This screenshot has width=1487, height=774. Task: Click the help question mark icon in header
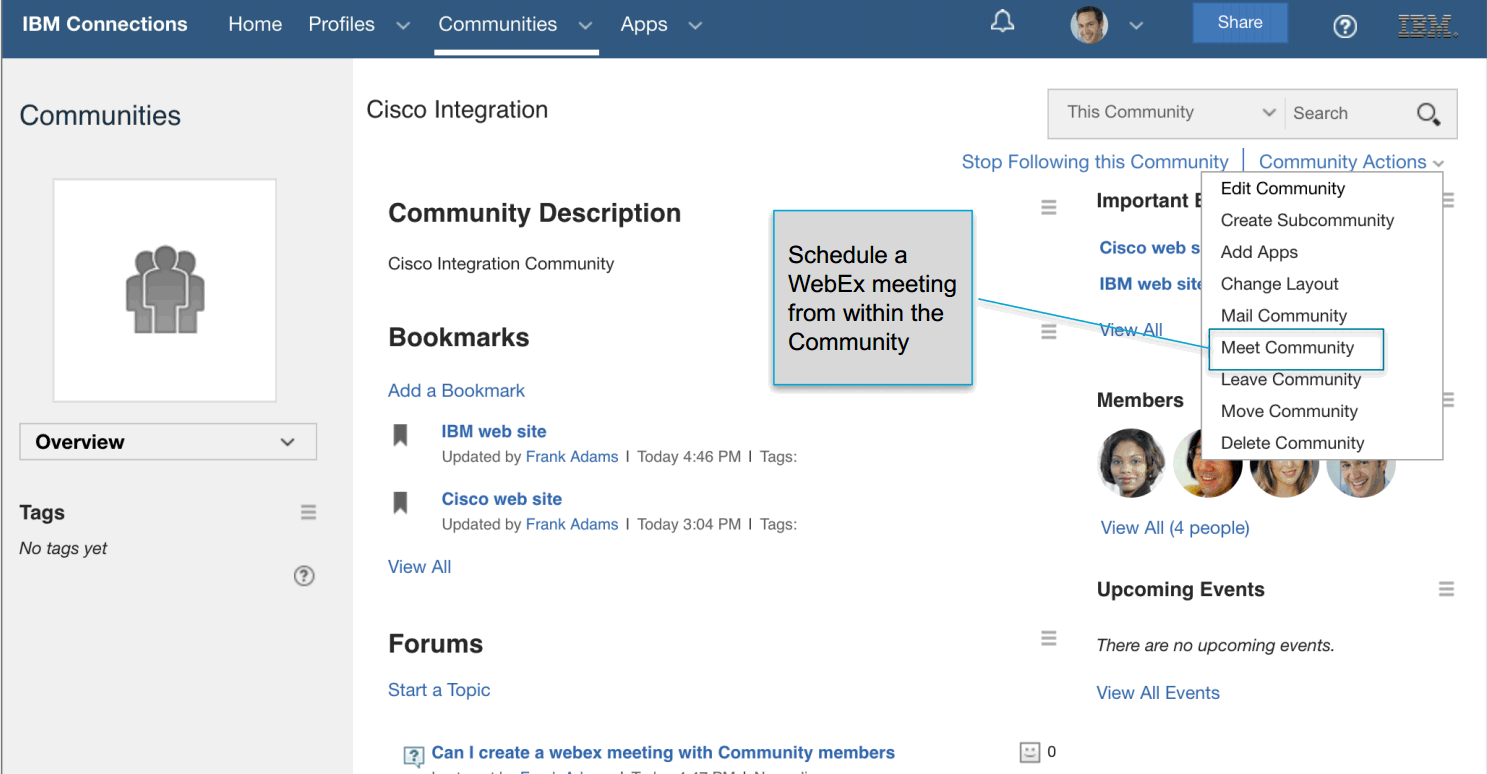click(x=1345, y=27)
